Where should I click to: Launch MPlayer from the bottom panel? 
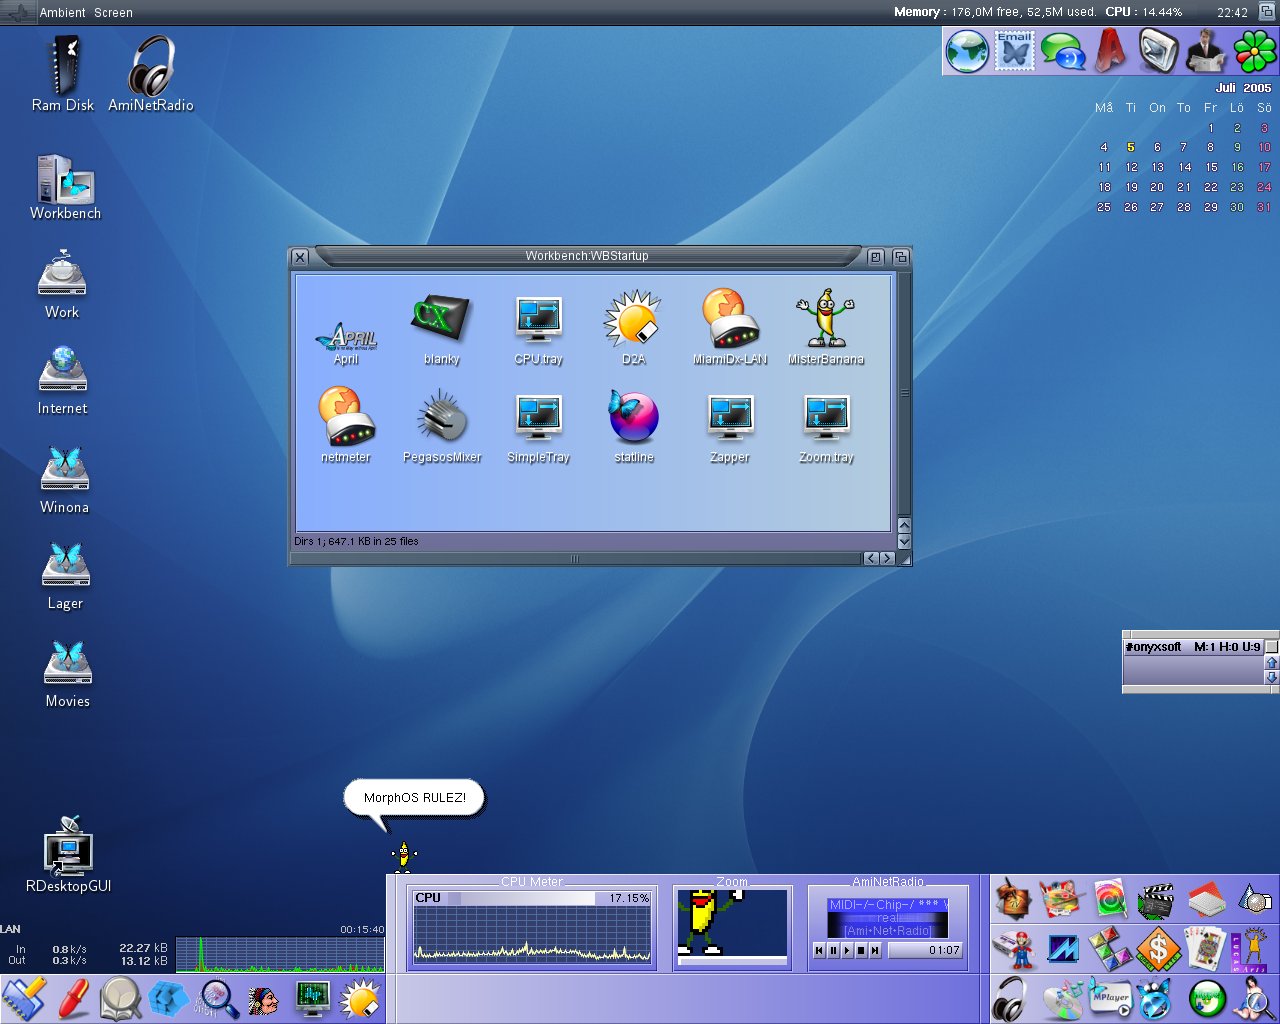[1110, 998]
